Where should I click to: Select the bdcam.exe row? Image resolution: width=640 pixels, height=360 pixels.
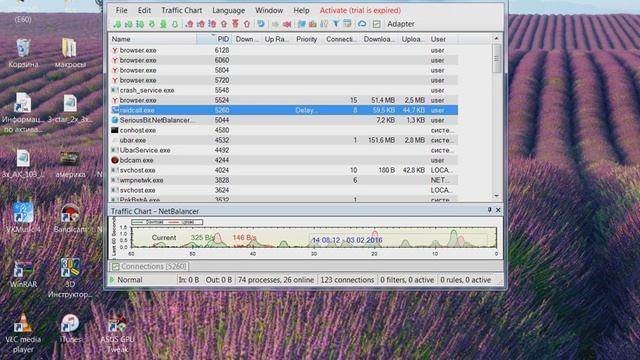tap(284, 160)
